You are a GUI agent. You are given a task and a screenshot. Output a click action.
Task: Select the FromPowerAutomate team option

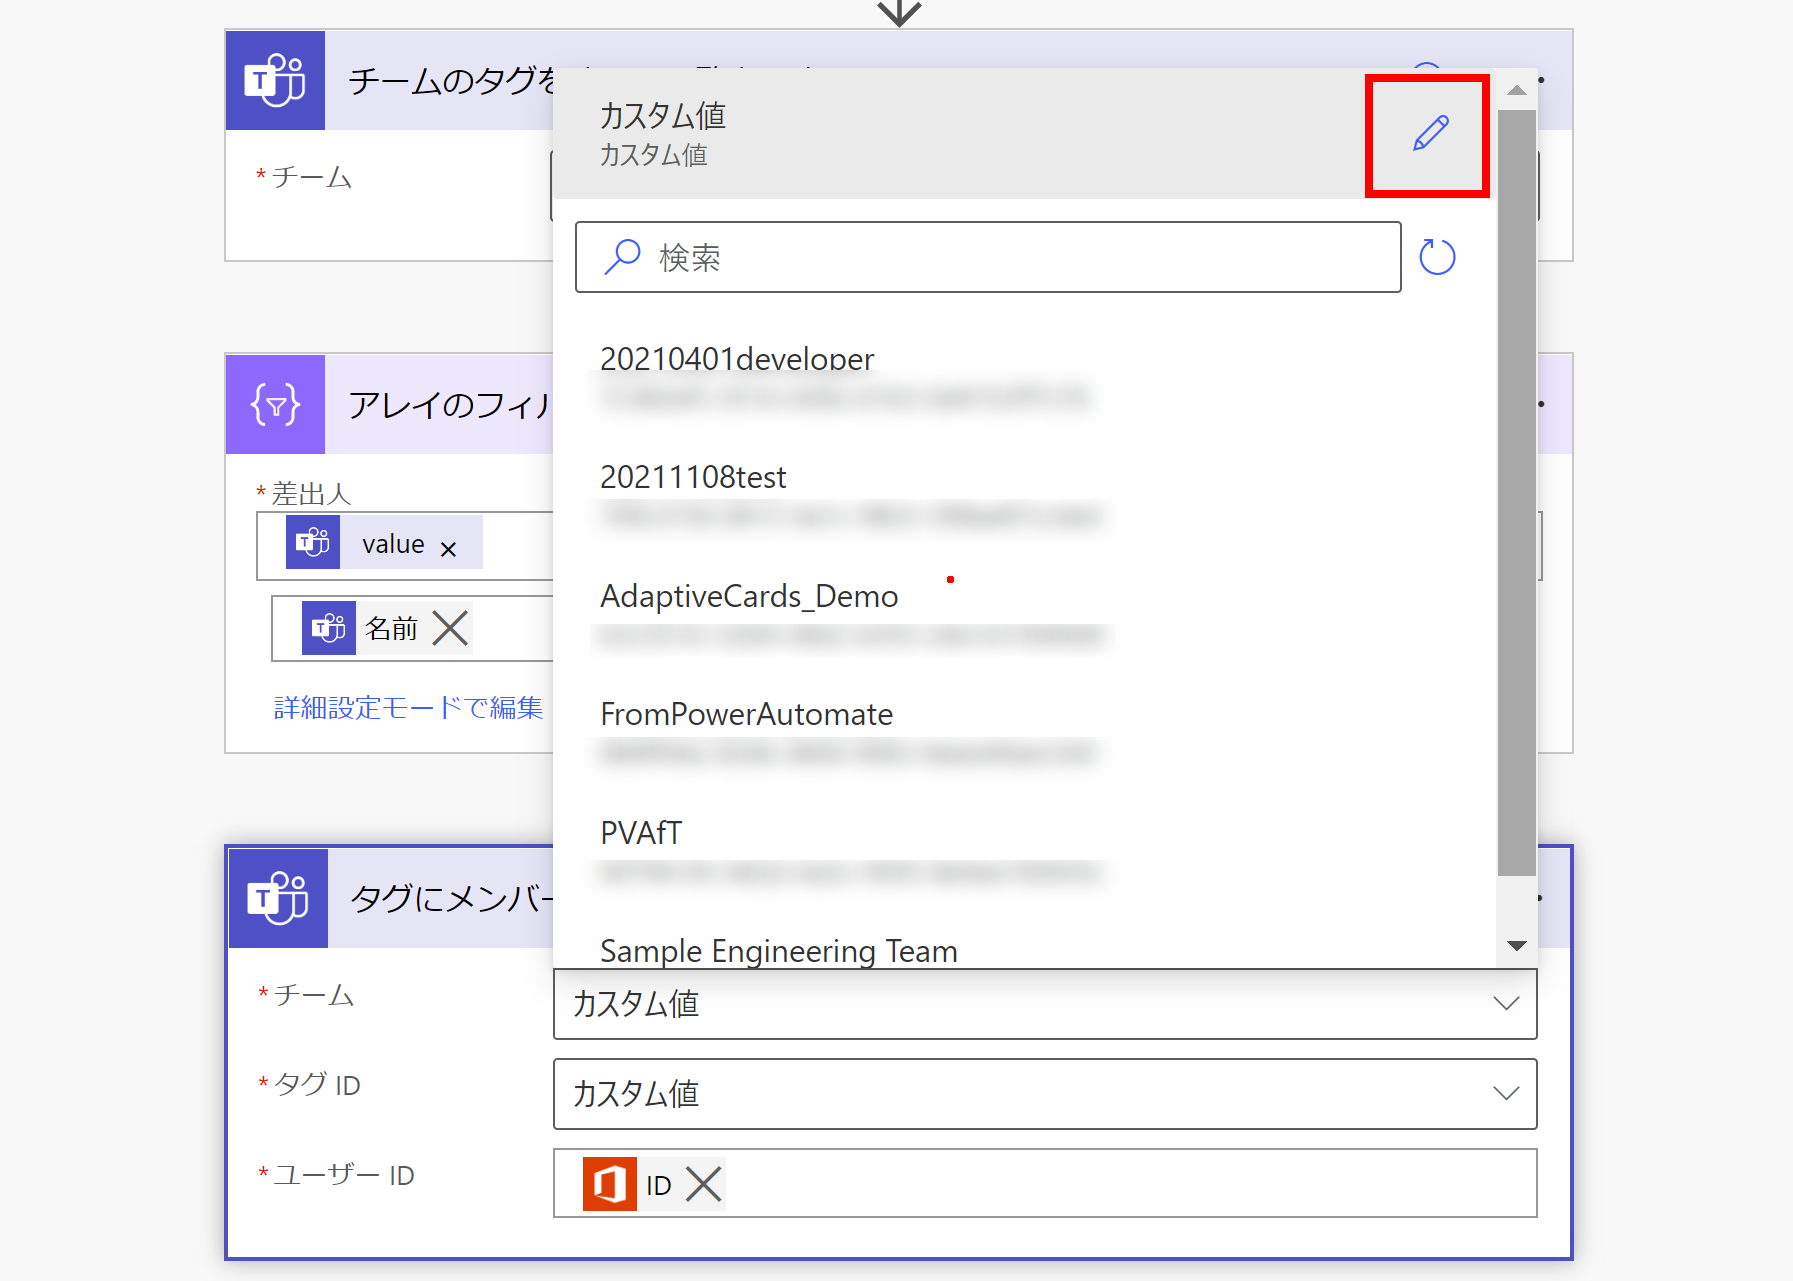tap(746, 714)
